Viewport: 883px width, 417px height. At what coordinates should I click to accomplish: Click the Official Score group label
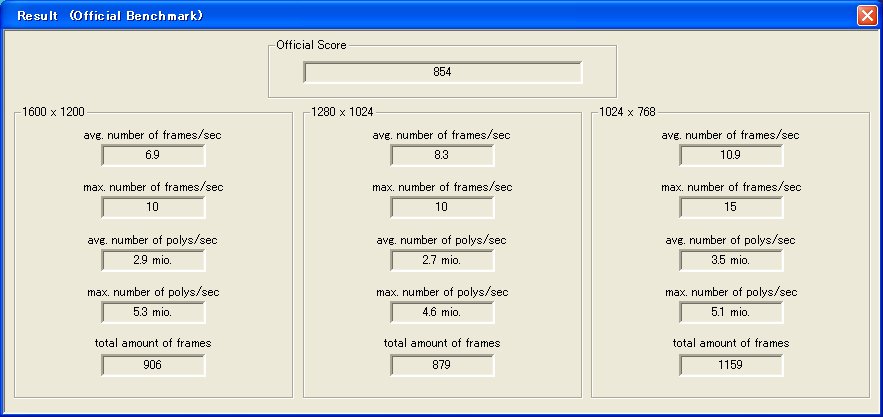312,45
